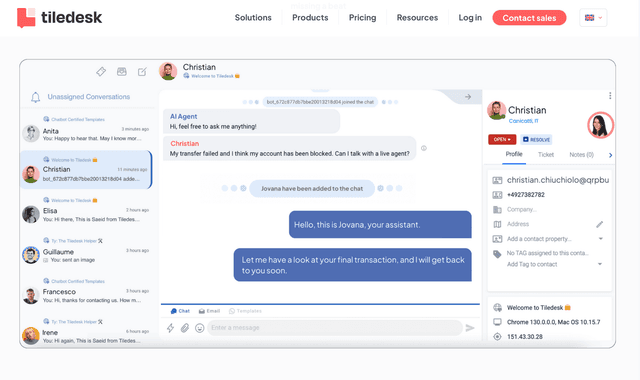This screenshot has height=380, width=640.
Task: Click the message input field
Action: pos(335,328)
